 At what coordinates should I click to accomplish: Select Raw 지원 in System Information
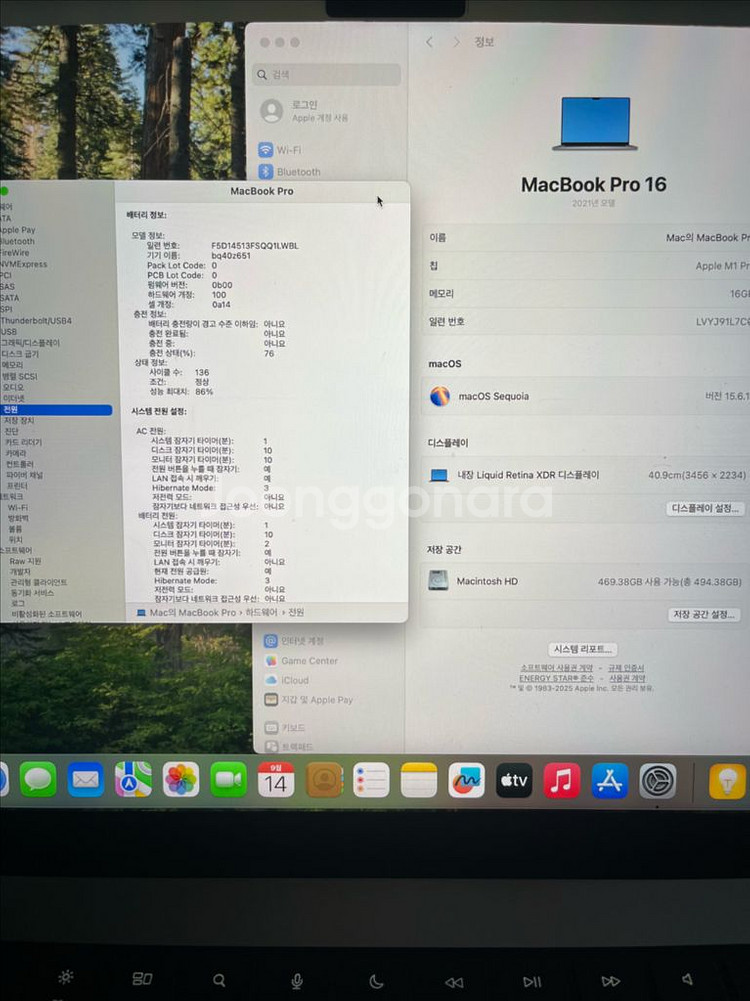pyautogui.click(x=25, y=561)
